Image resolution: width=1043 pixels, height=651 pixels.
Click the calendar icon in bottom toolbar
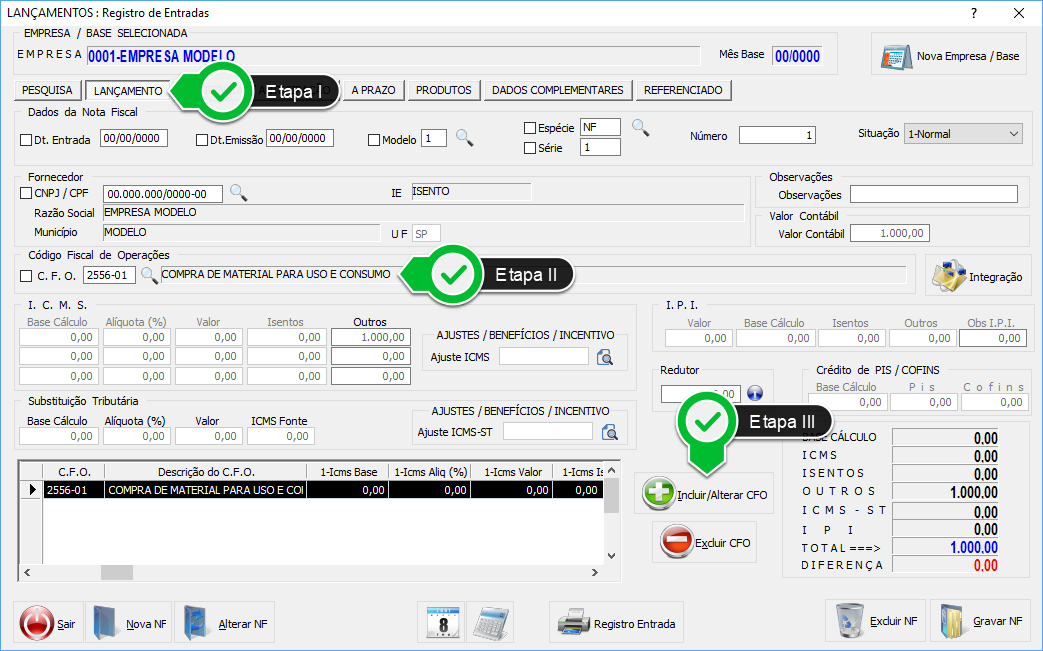click(x=440, y=622)
